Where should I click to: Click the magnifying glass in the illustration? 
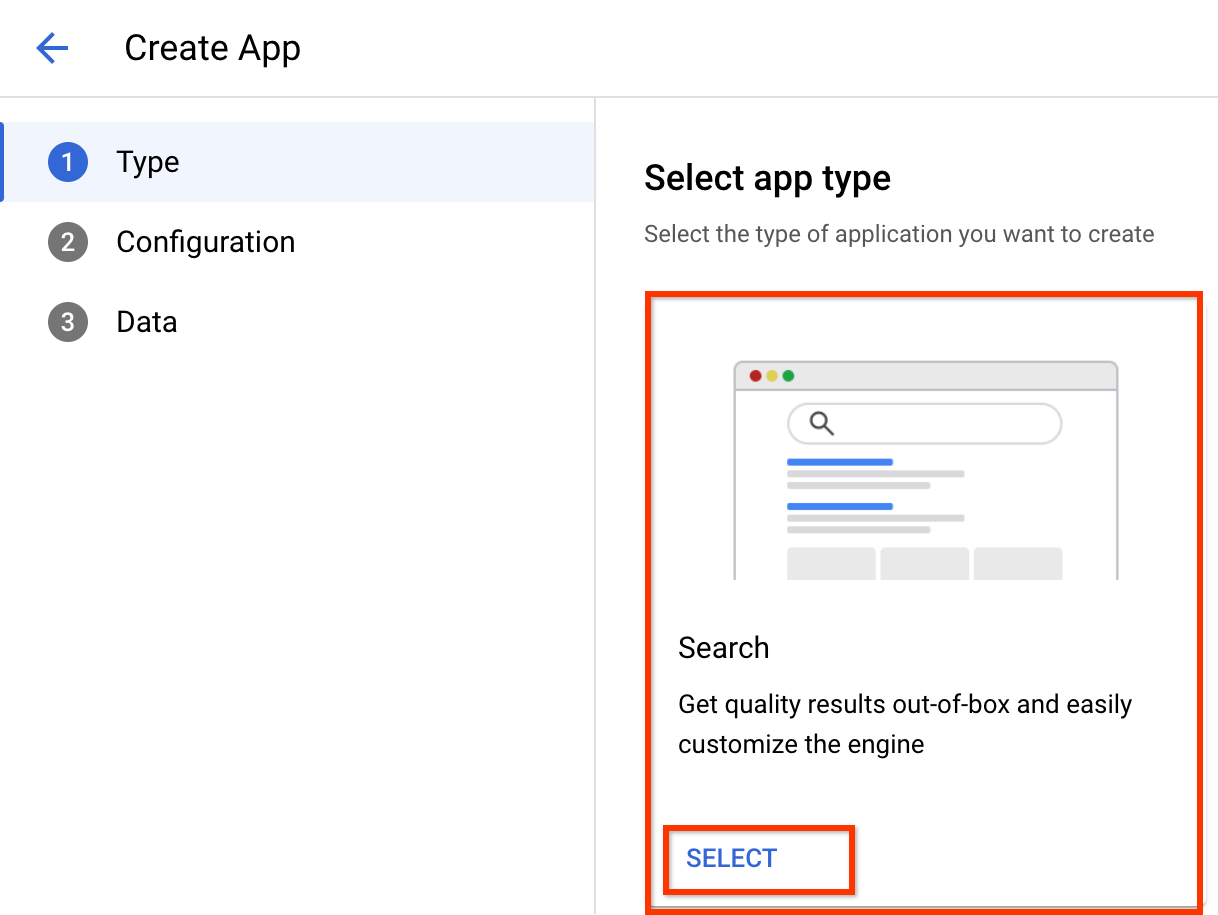click(x=821, y=423)
